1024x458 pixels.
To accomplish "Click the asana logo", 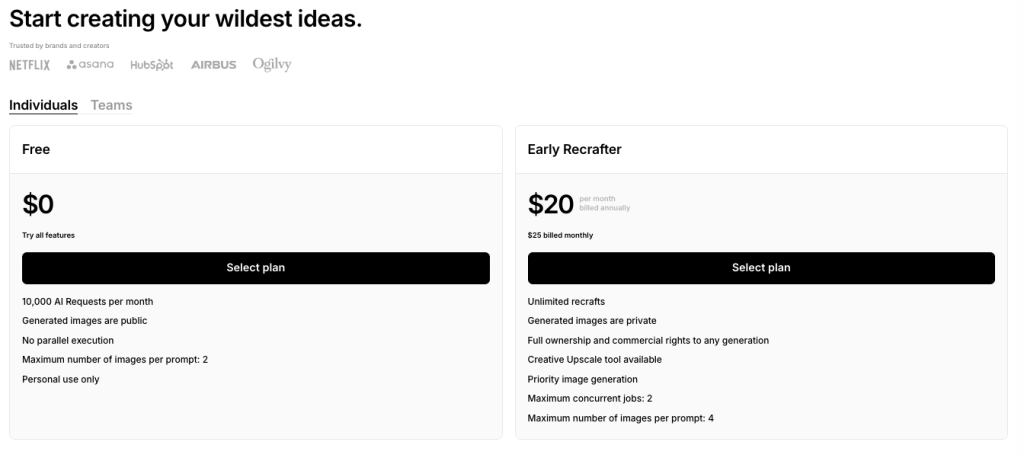I will [x=90, y=65].
